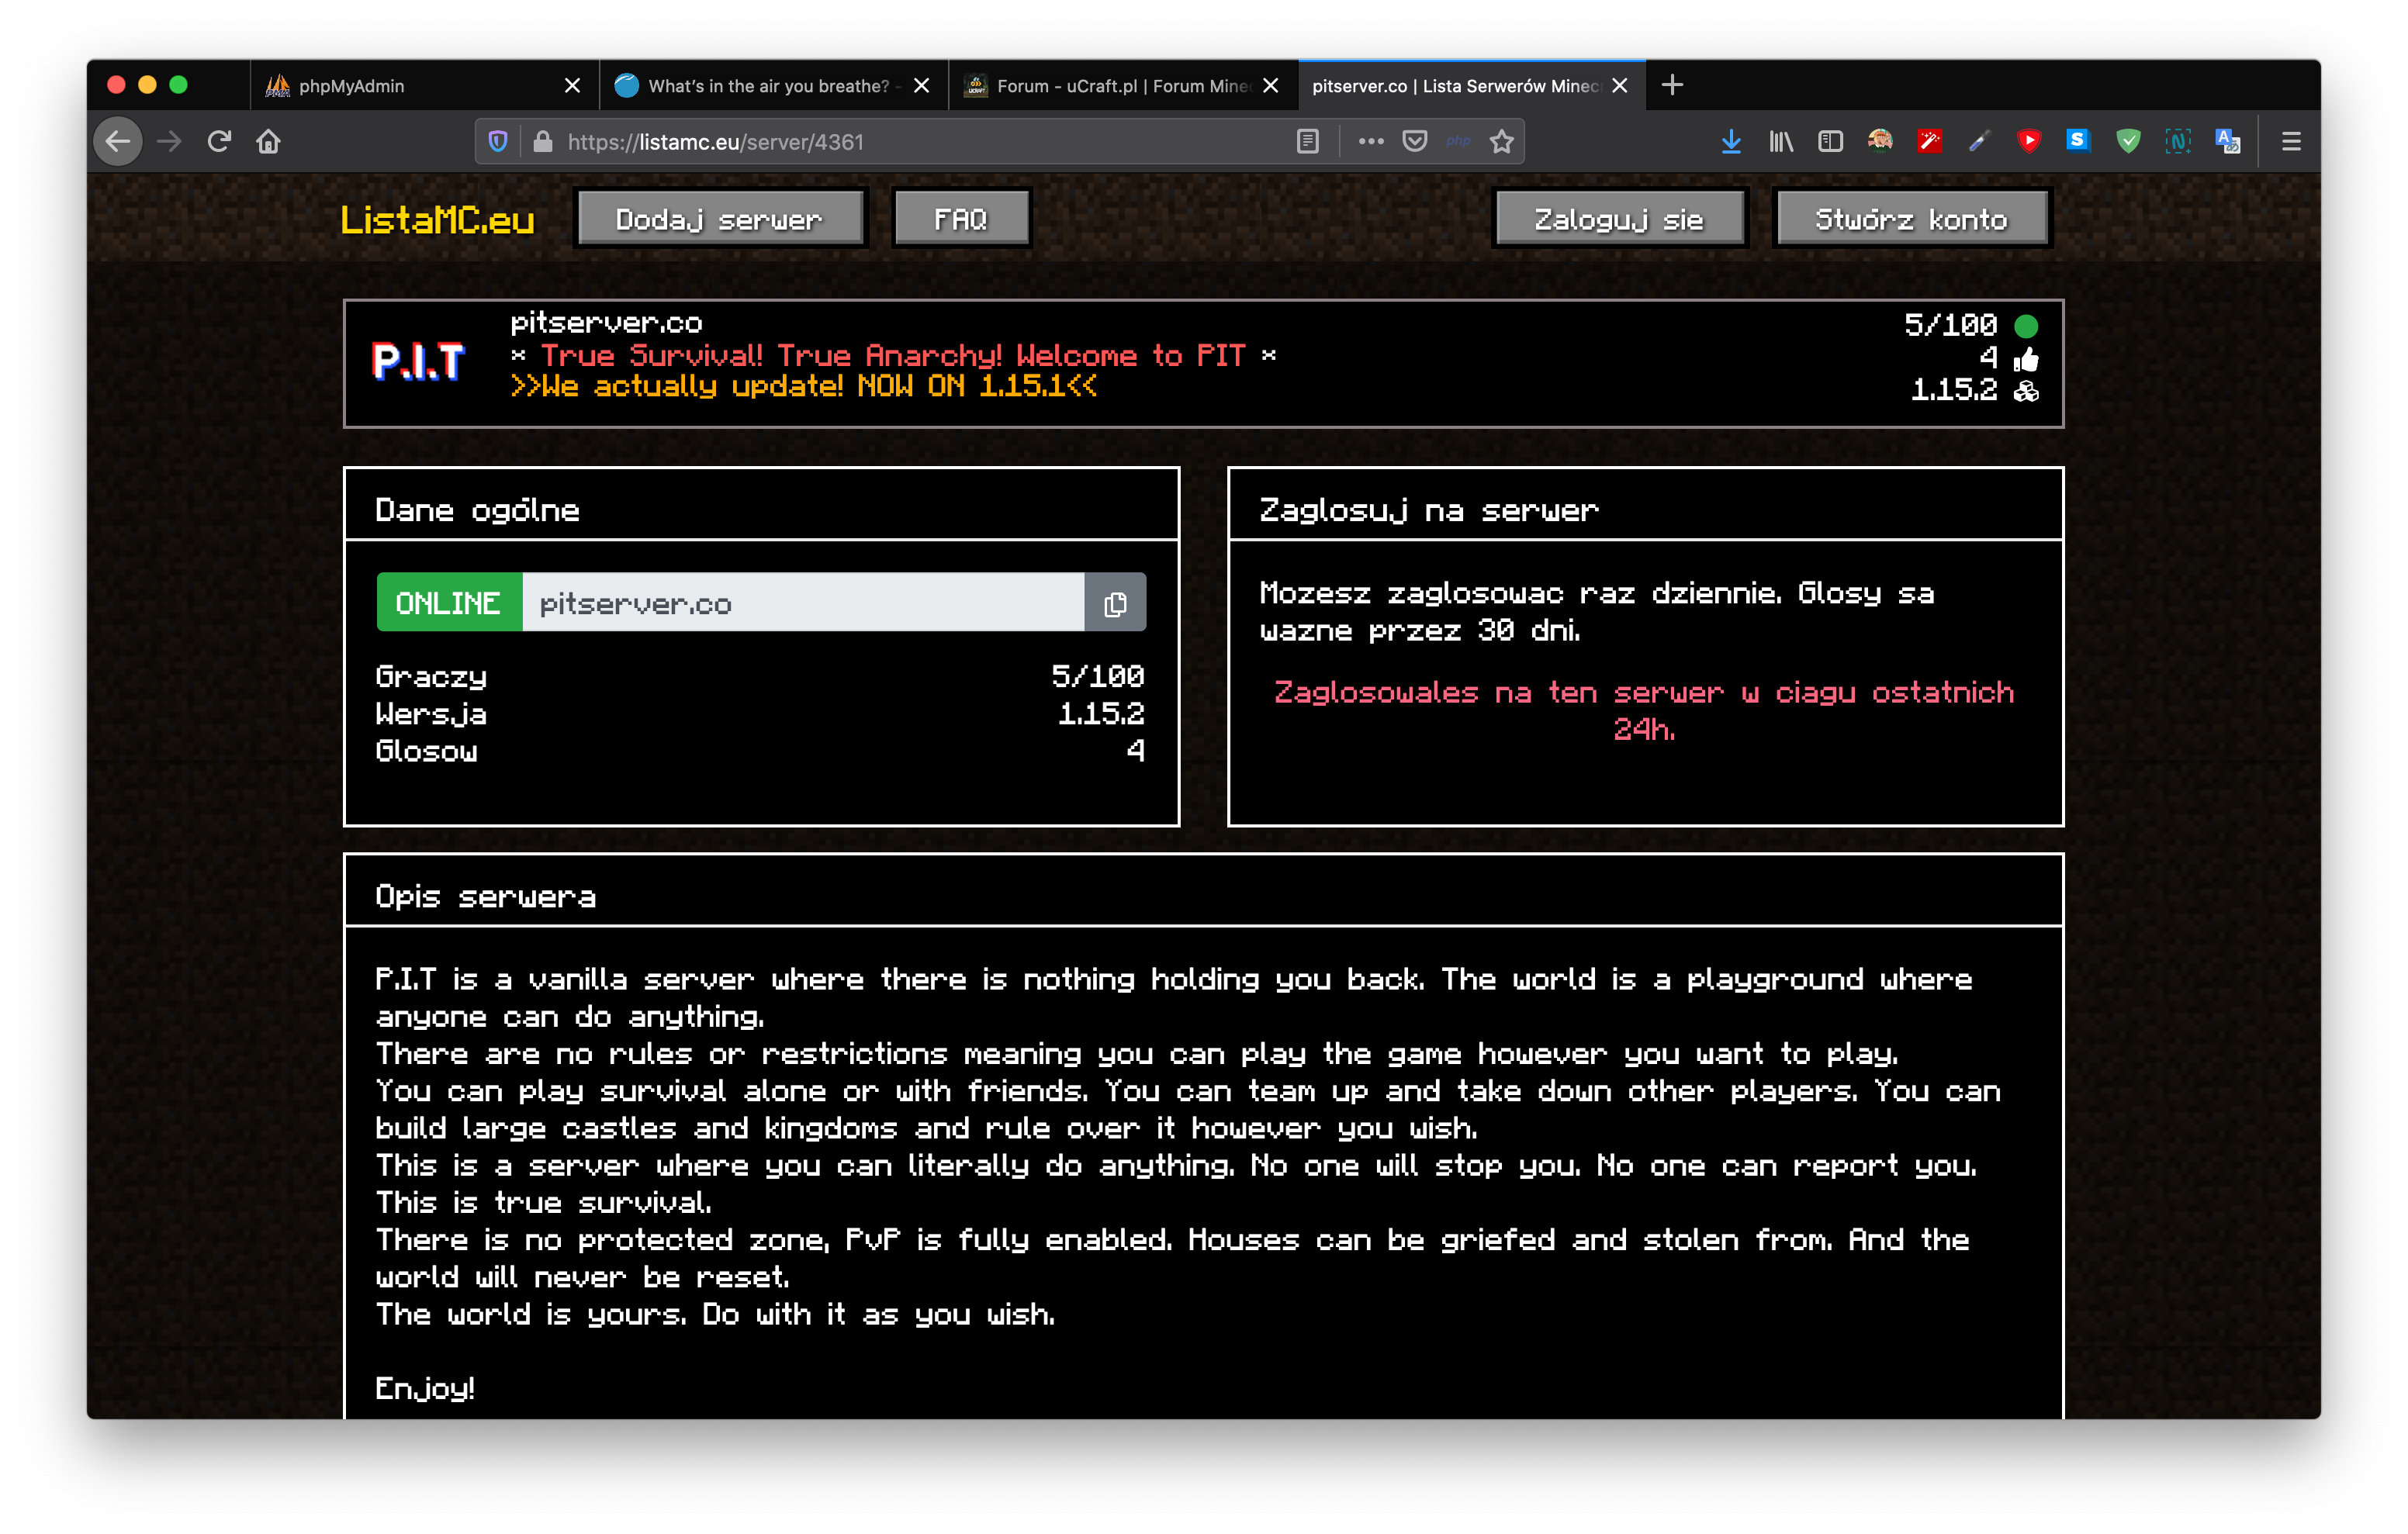Bookmark this page with the star

click(x=1501, y=142)
